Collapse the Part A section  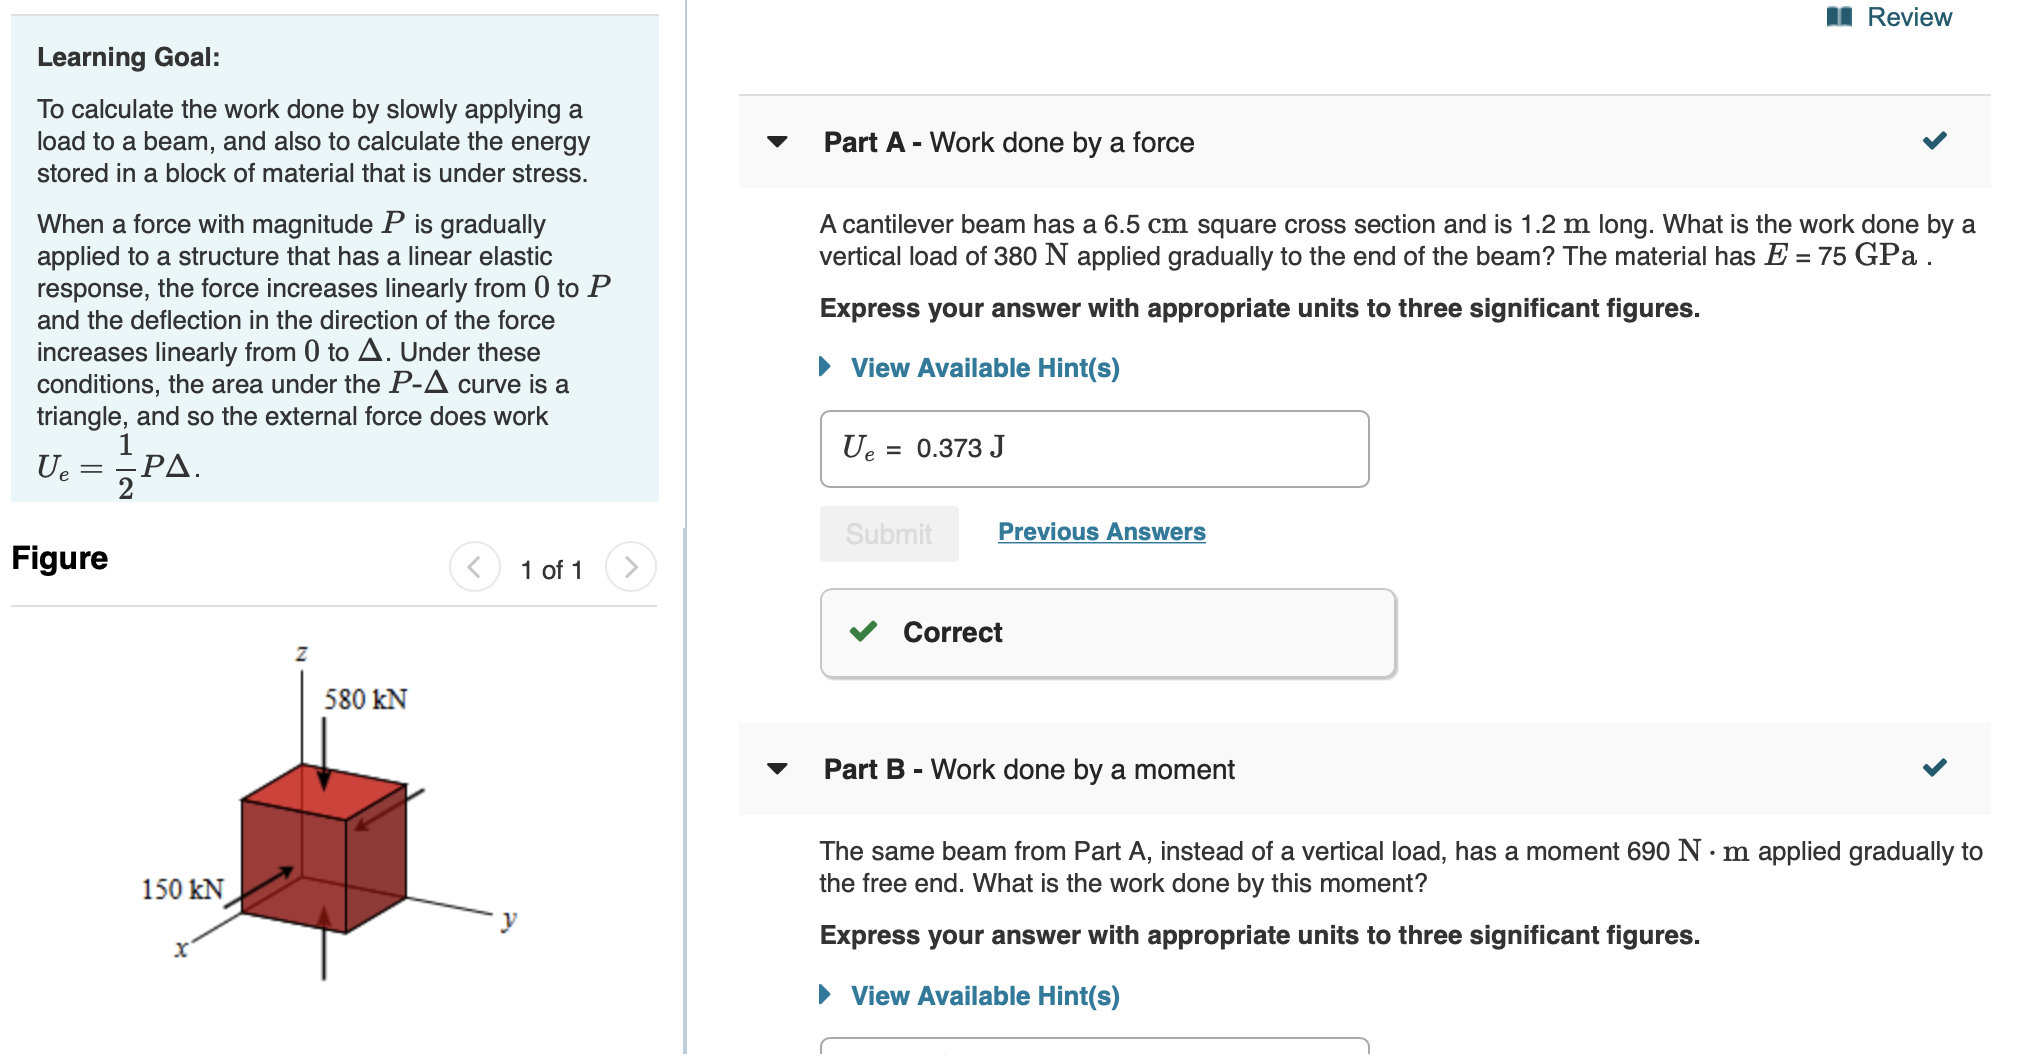[x=779, y=143]
